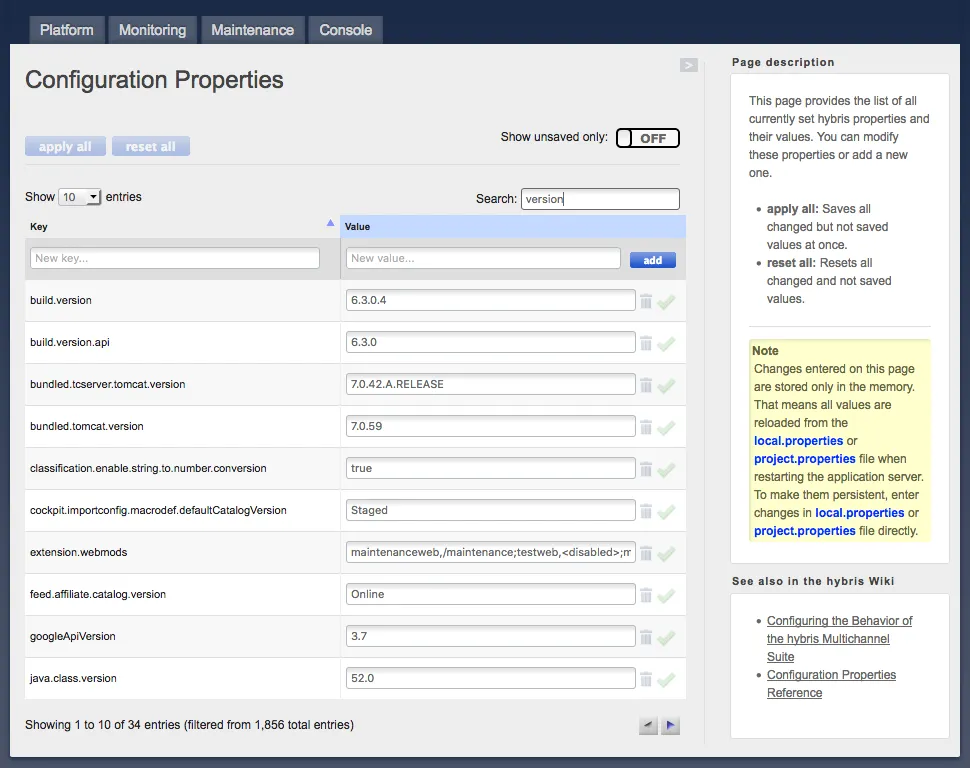Edit value field showing 7.0.42.A.RELEASE

[x=491, y=384]
